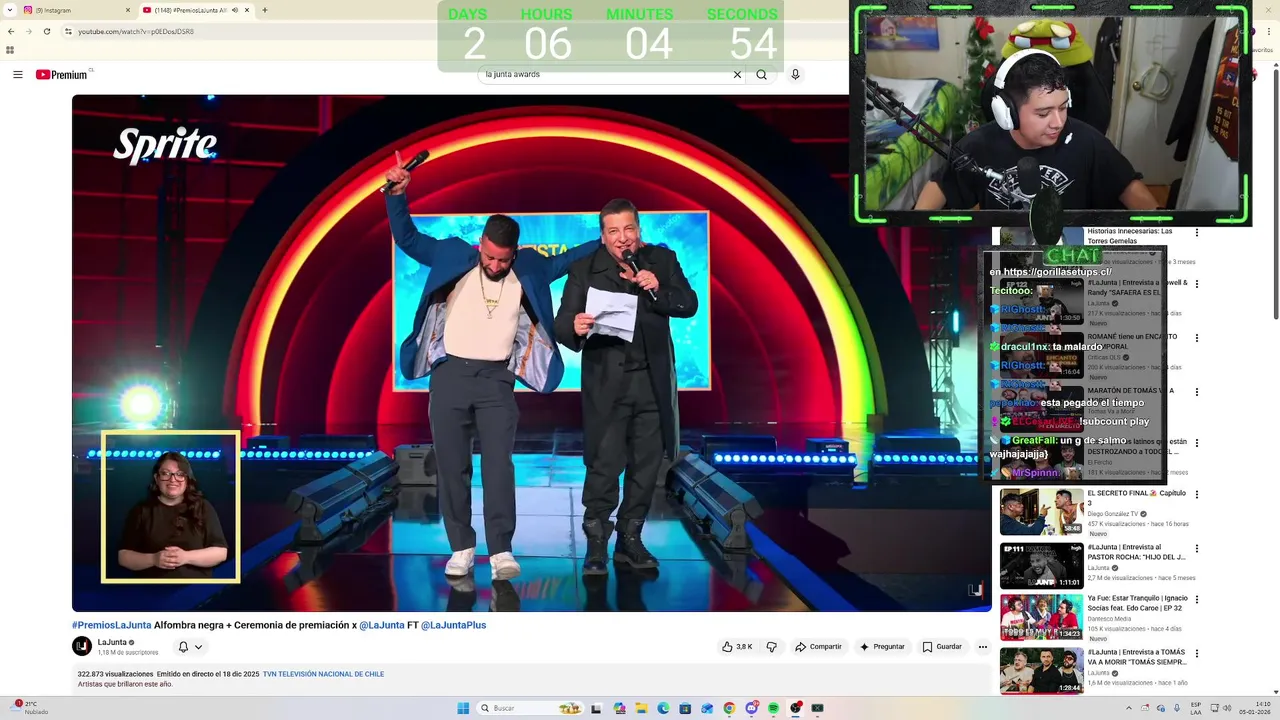Open options for ROMANÉ video
The height and width of the screenshot is (720, 1280).
[1197, 338]
